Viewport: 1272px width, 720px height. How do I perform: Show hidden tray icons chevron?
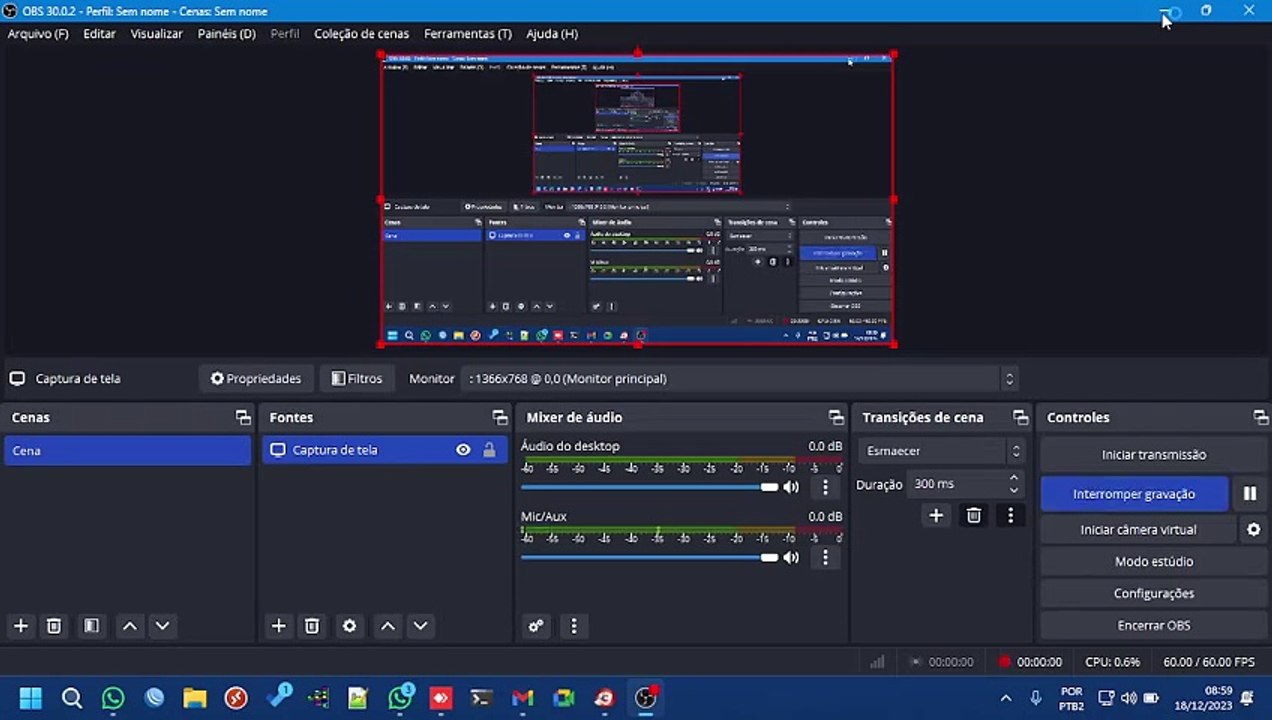pos(1006,698)
